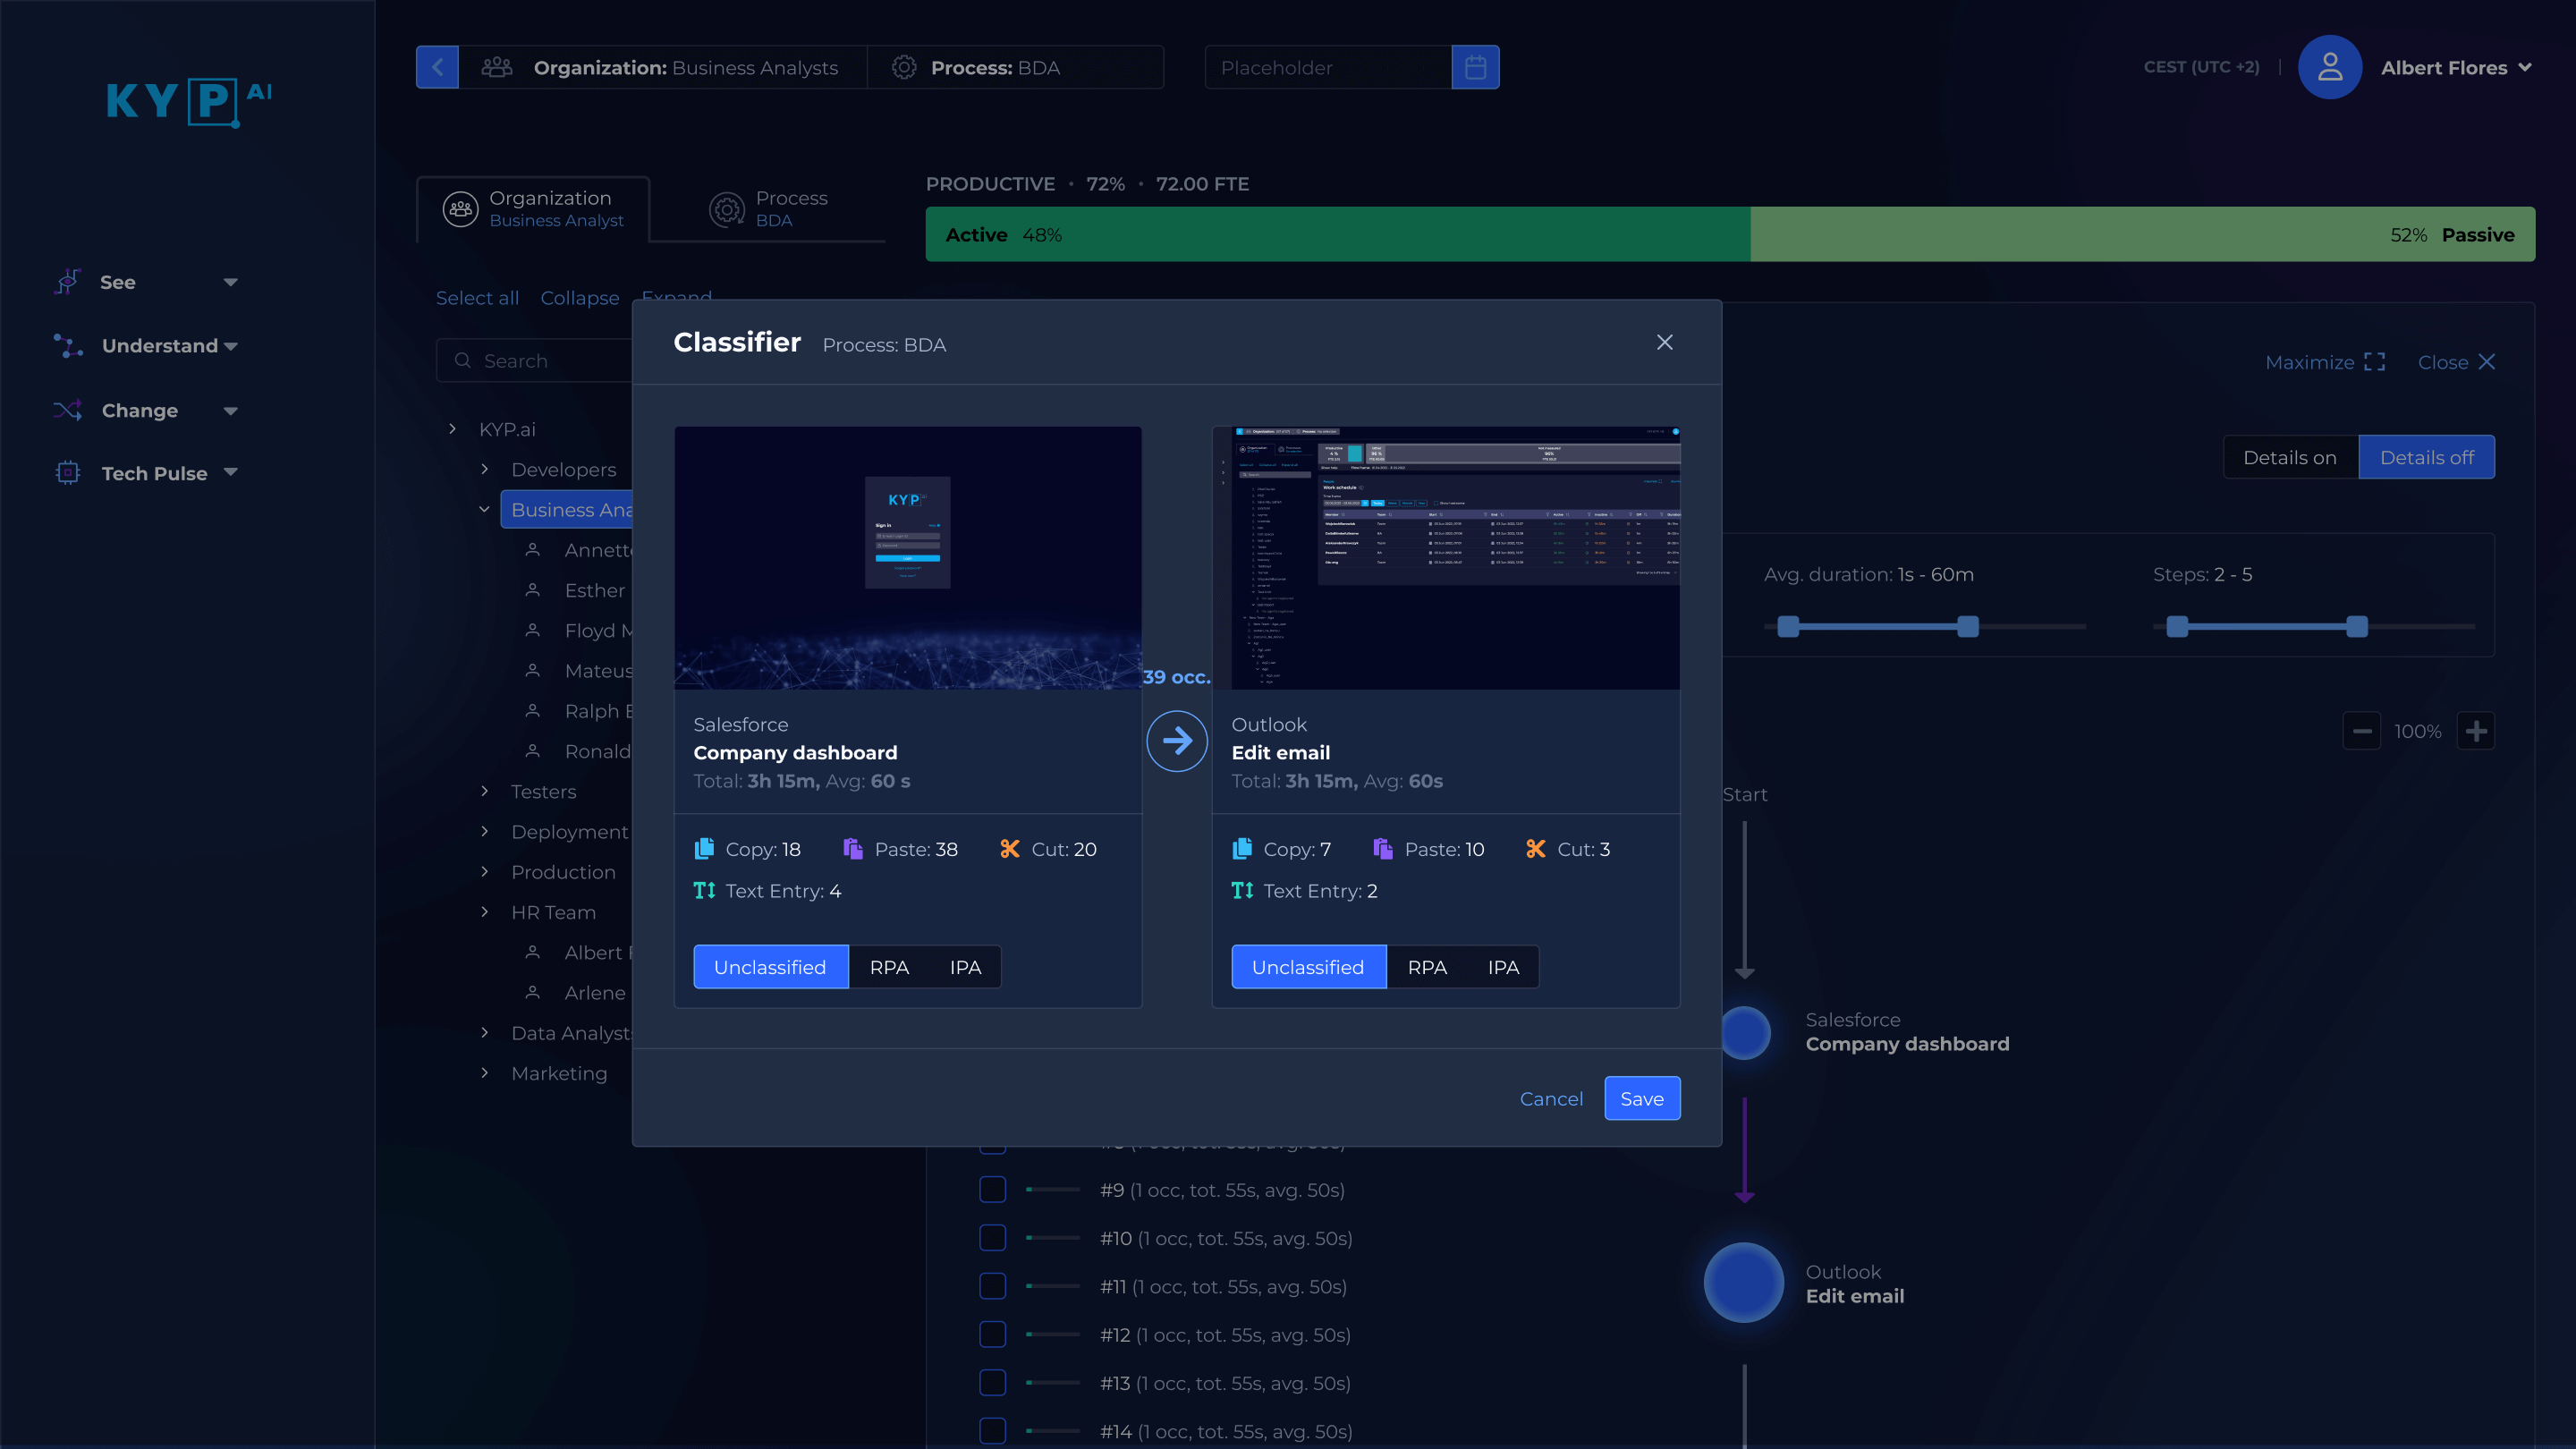Click the Avg. duration slider right handle

pos(1967,627)
